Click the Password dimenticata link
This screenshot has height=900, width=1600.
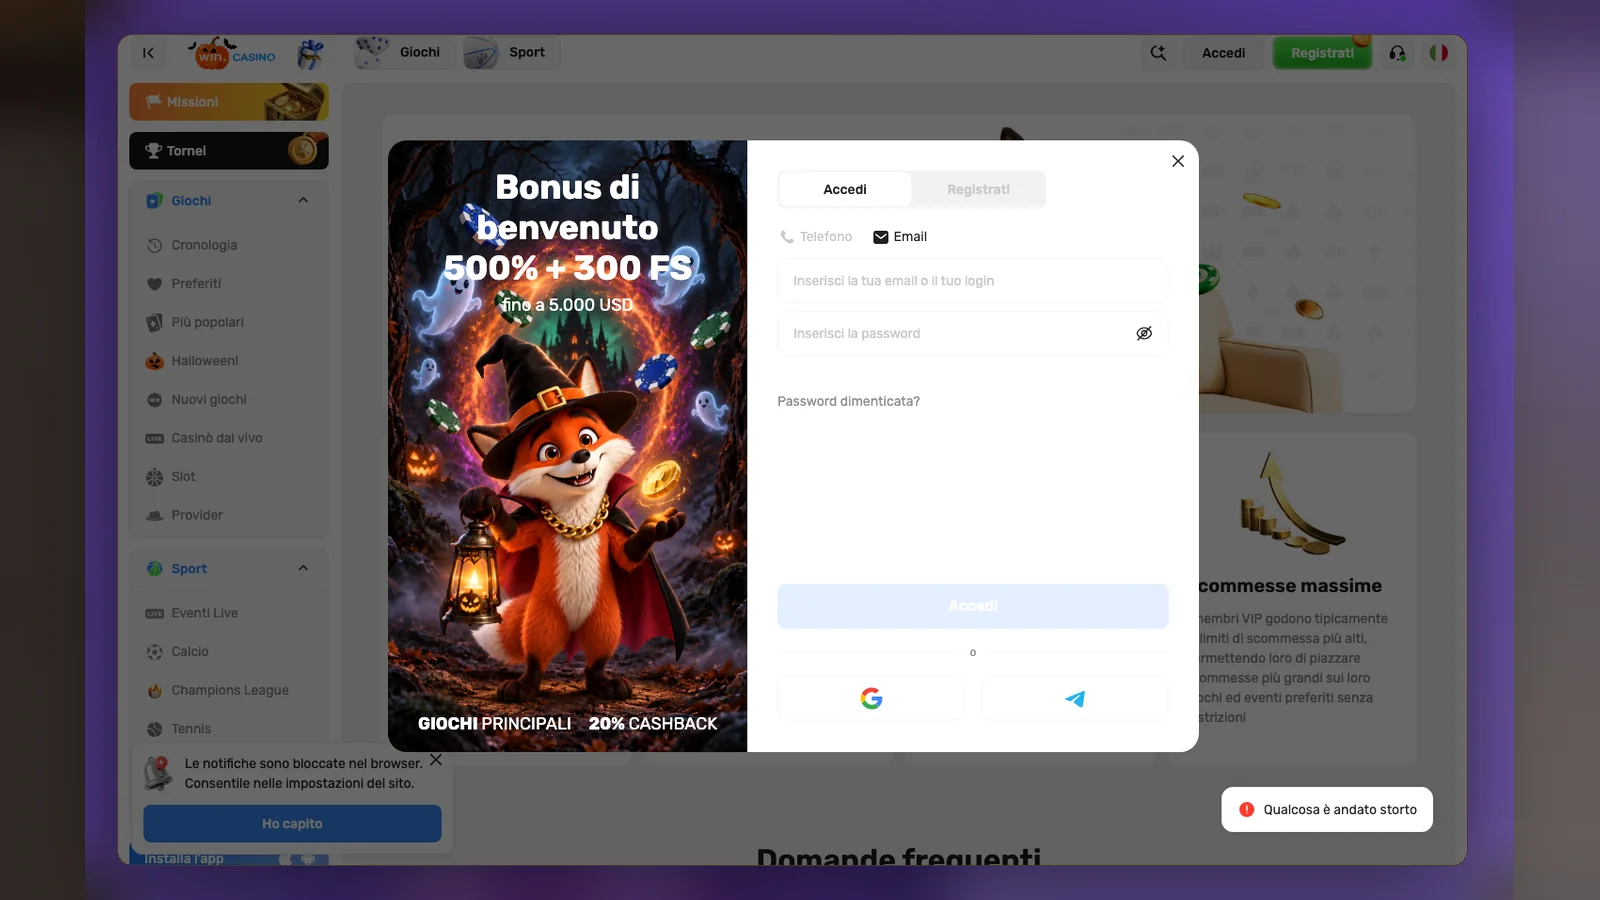click(848, 401)
